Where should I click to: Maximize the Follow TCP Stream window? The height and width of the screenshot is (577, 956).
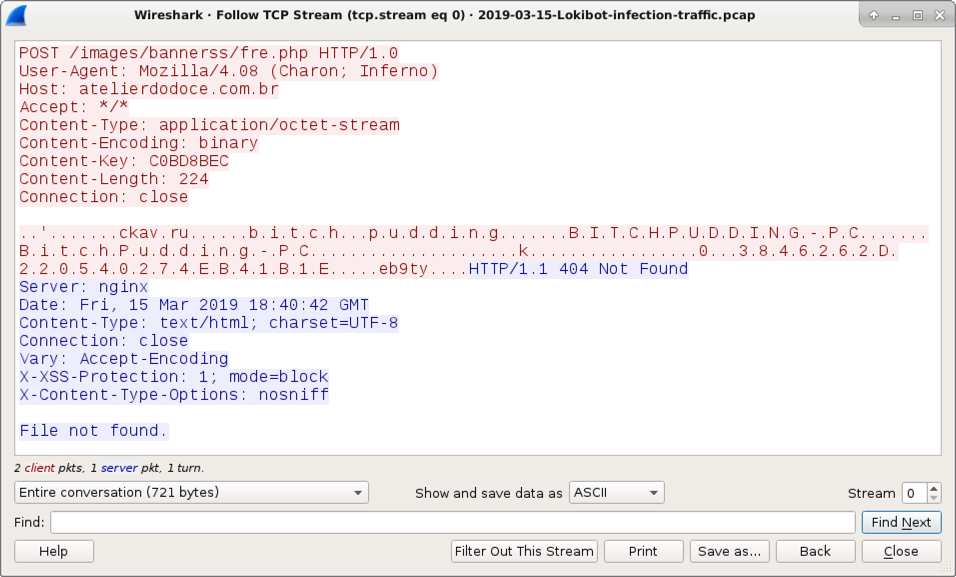[918, 15]
